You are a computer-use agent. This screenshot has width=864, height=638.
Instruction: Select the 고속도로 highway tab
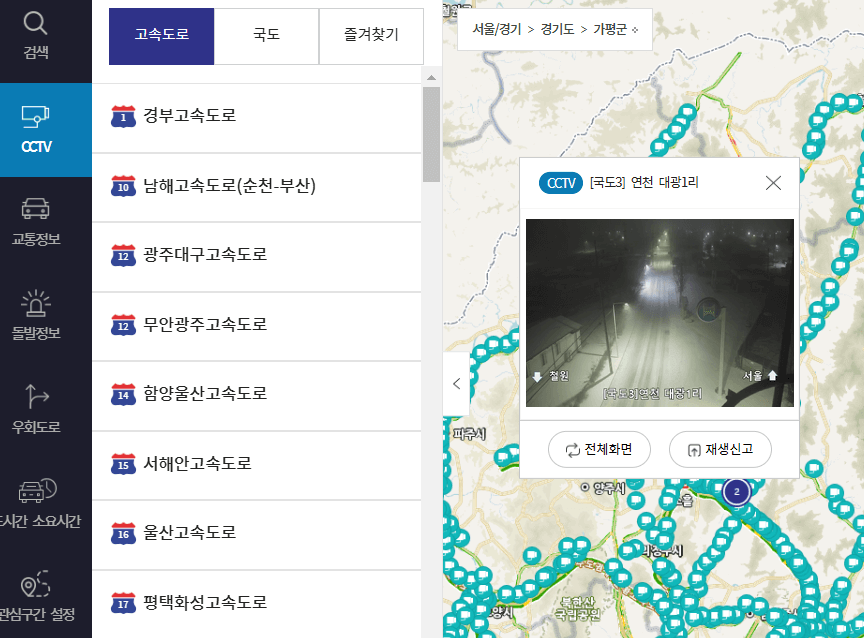click(x=161, y=36)
